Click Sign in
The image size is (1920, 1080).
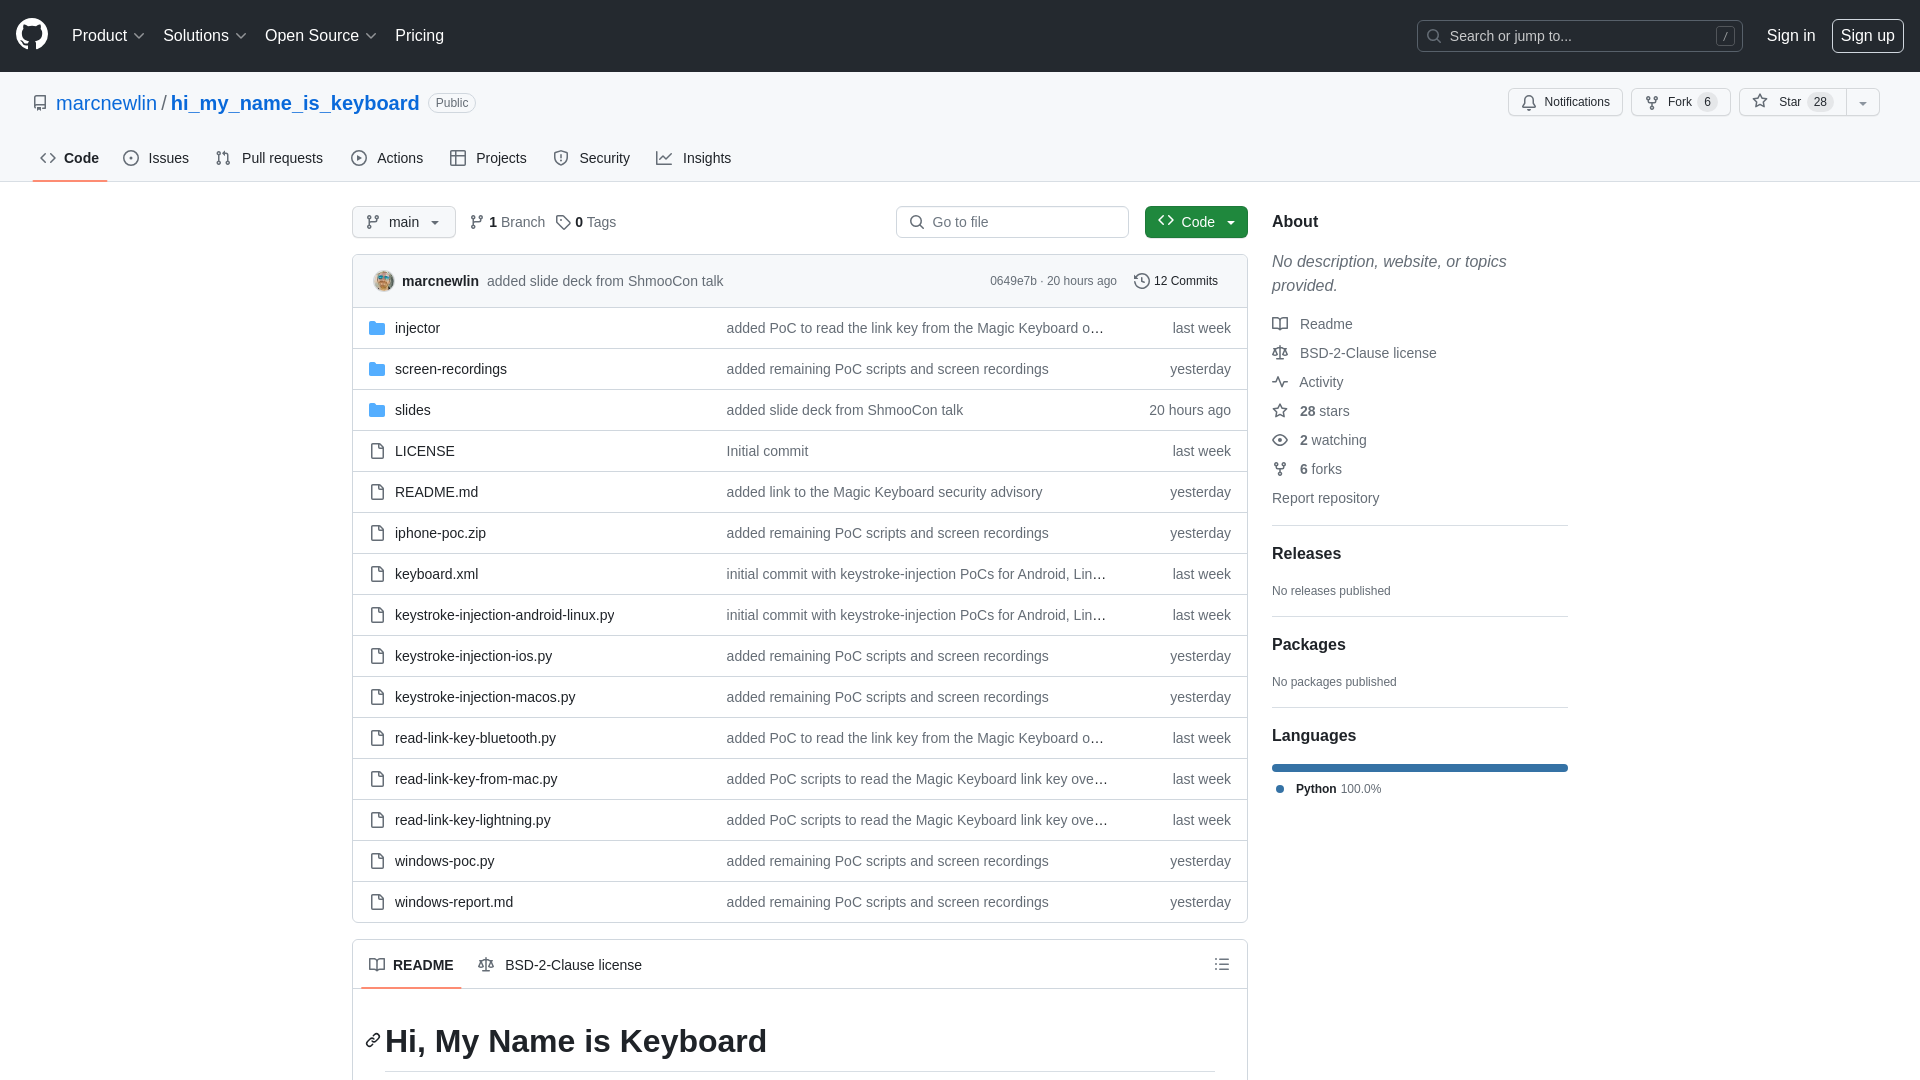pos(1790,36)
